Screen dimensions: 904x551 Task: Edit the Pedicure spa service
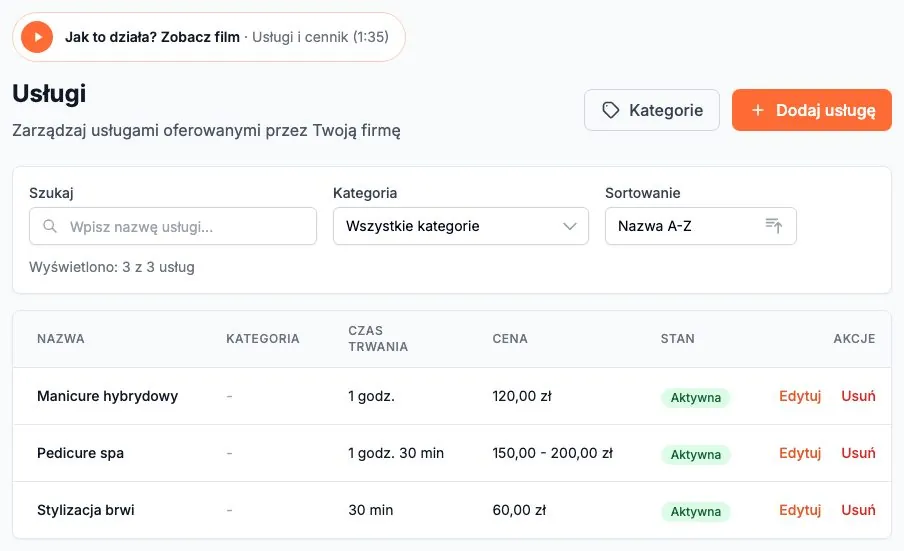[x=800, y=453]
